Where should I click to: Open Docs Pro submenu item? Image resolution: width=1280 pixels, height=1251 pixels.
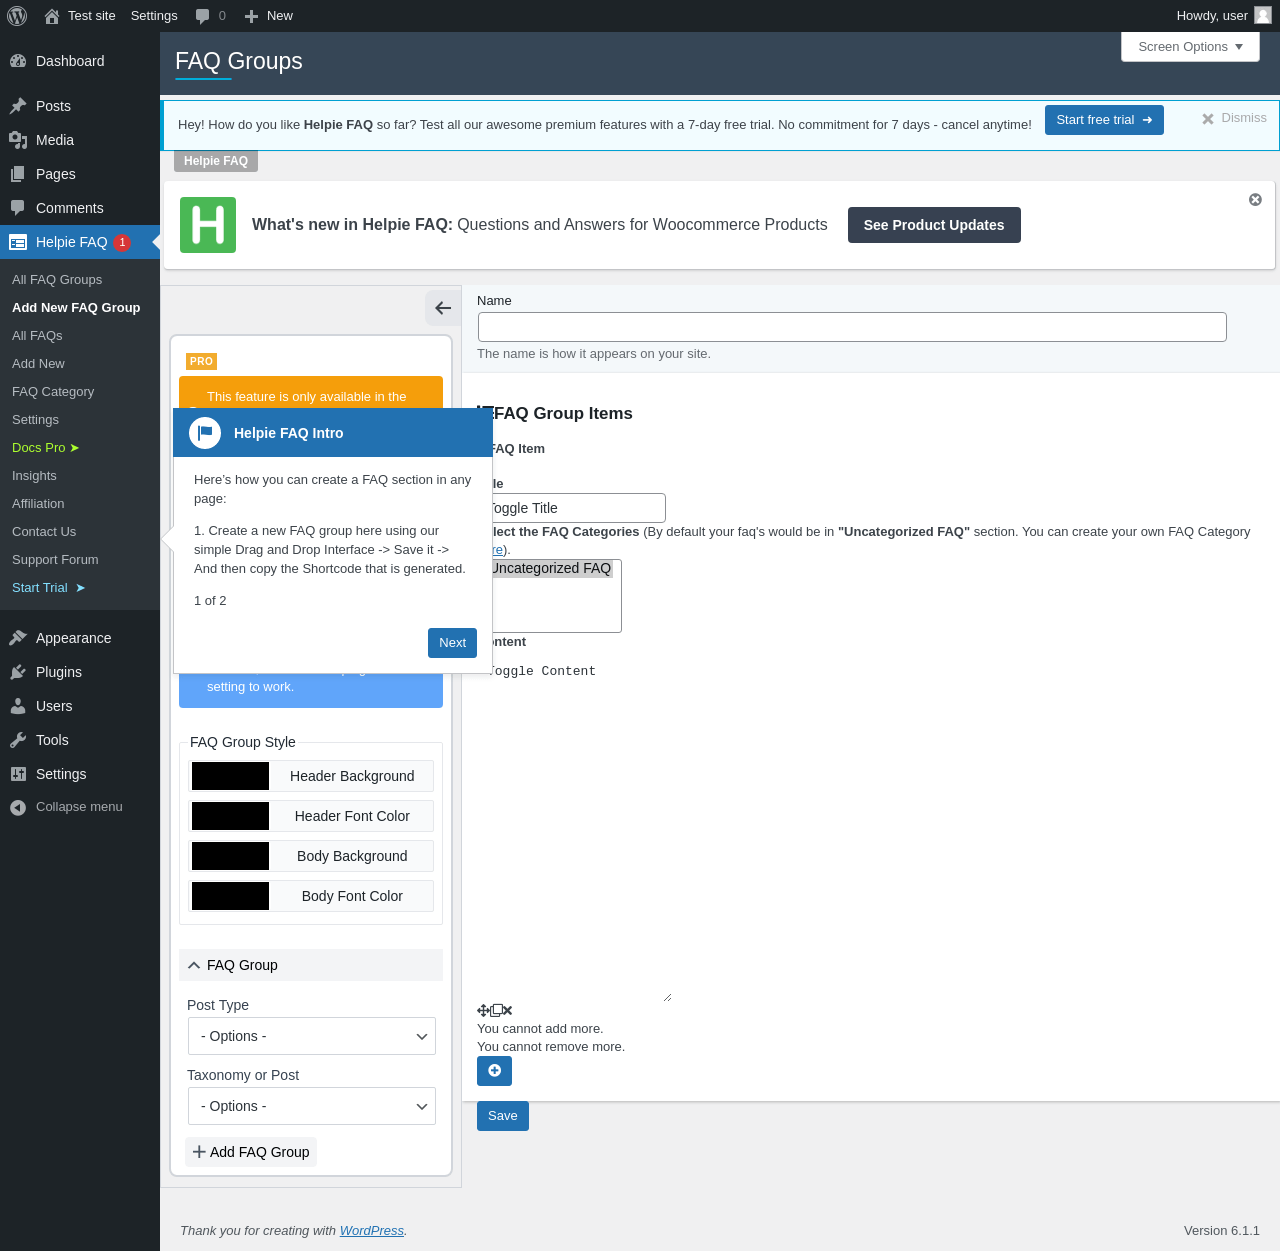click(x=46, y=448)
